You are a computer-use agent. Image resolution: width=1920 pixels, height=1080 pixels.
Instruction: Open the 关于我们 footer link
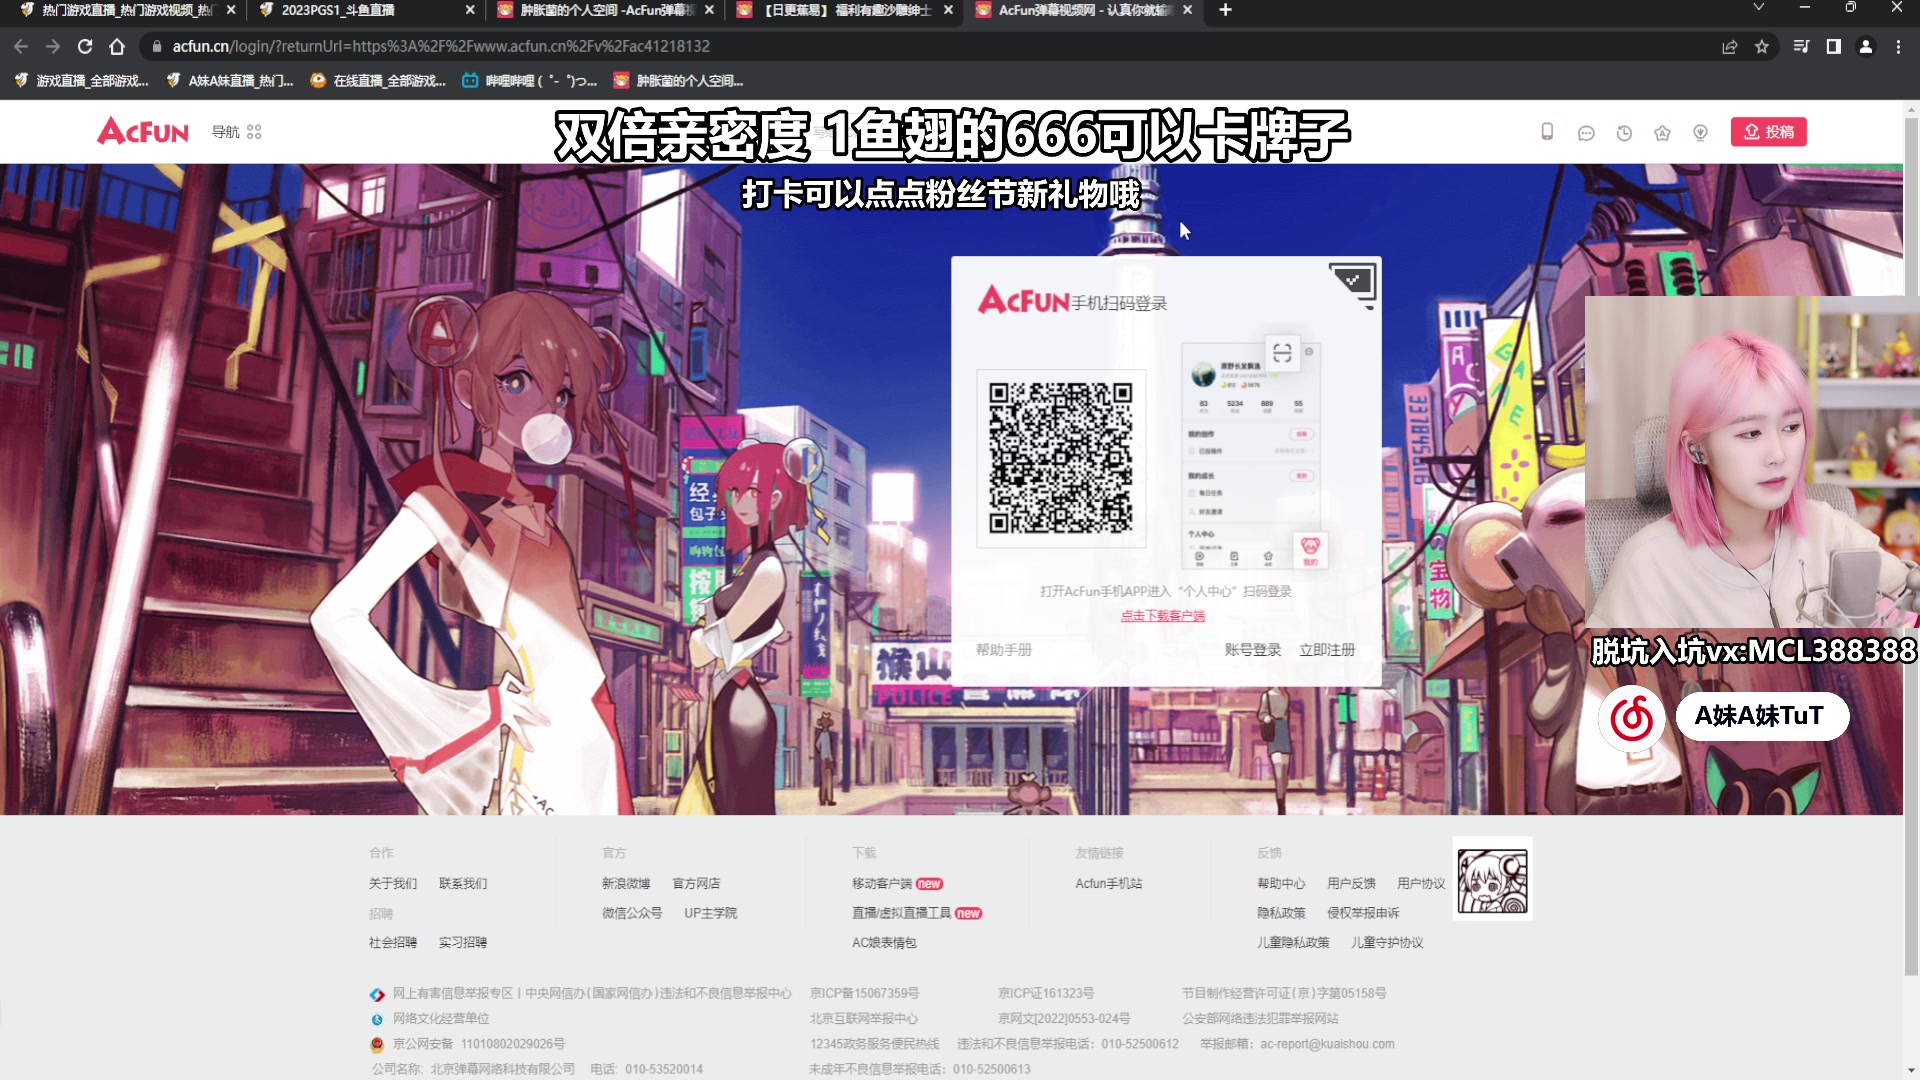(393, 884)
